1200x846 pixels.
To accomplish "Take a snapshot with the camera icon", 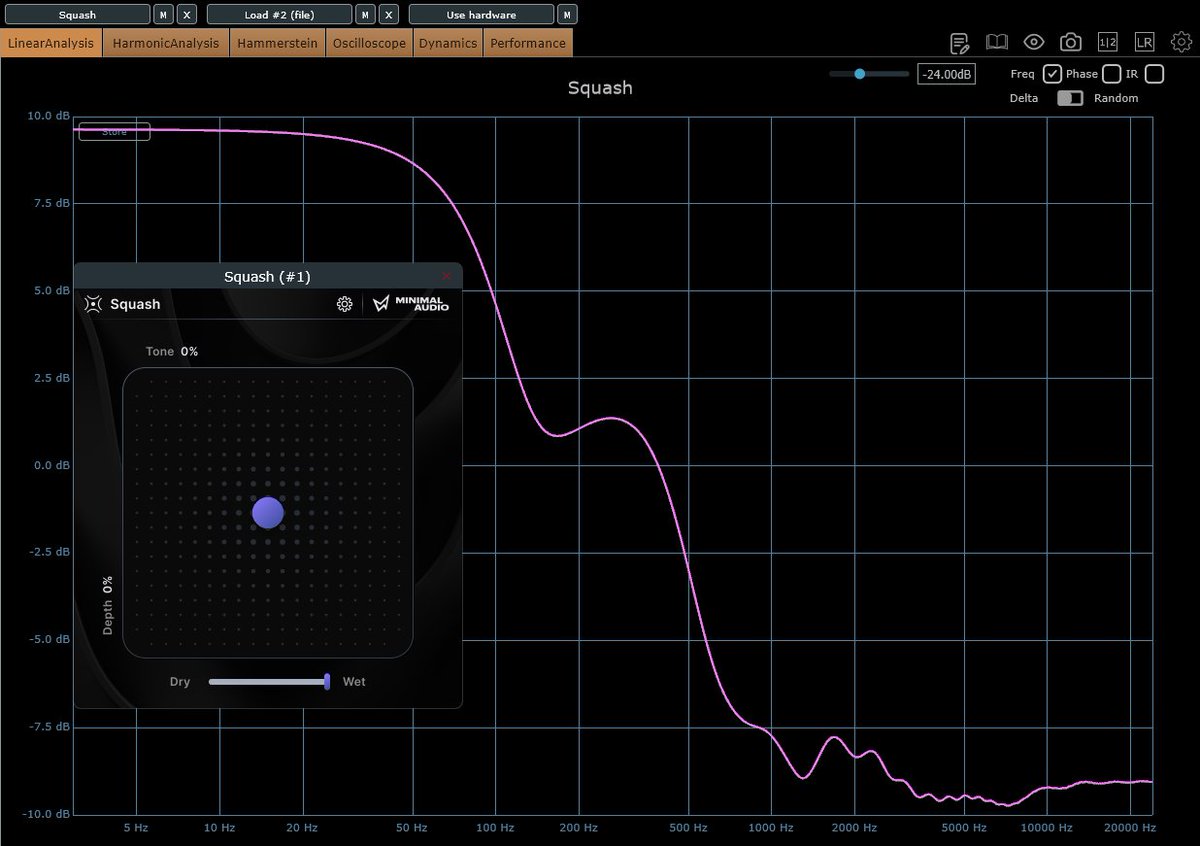I will click(x=1071, y=42).
